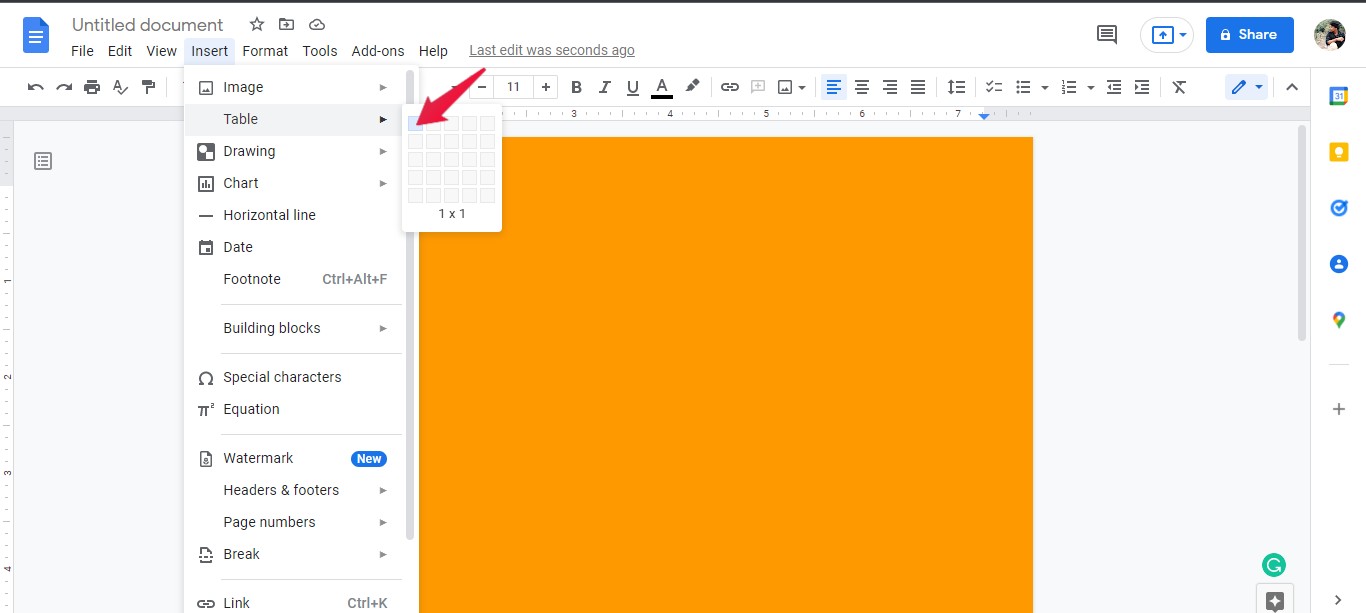Screen dimensions: 1366x613
Task: Open the line spacing dropdown
Action: tap(956, 87)
